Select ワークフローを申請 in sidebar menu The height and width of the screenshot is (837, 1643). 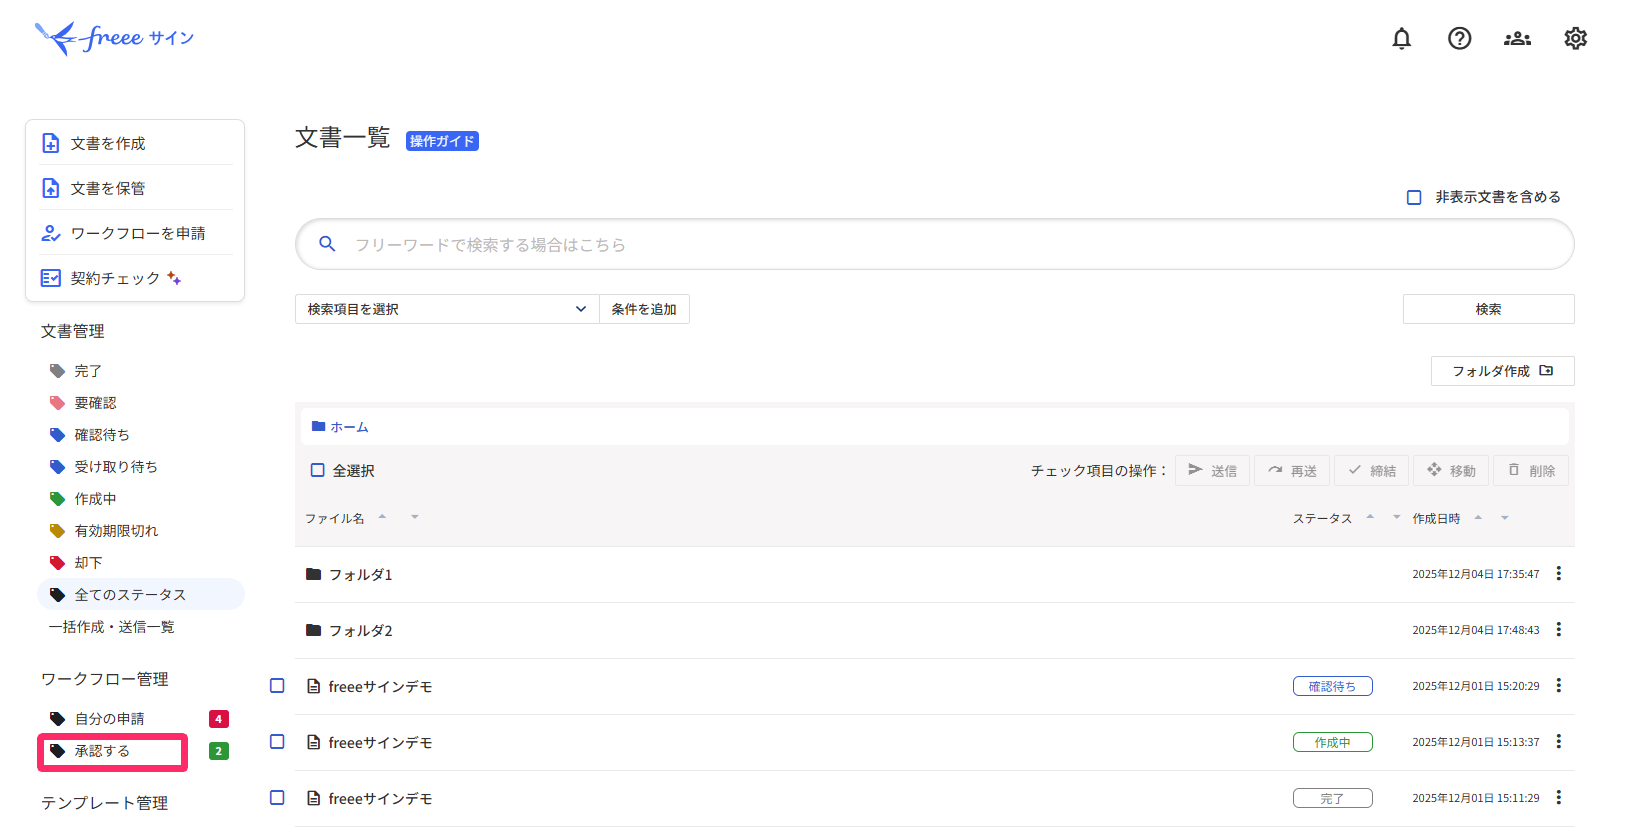[x=135, y=233]
